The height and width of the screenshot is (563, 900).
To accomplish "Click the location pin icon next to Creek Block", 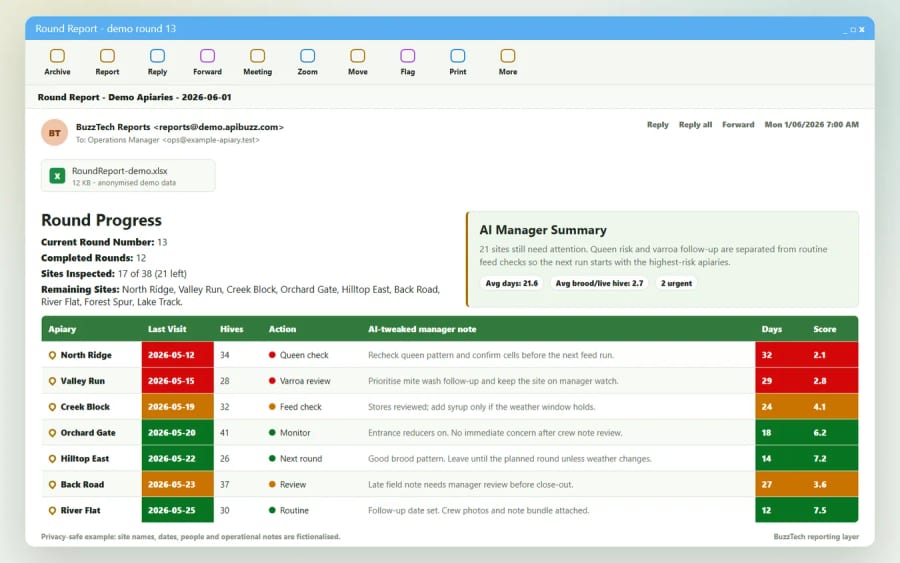I will pos(52,407).
